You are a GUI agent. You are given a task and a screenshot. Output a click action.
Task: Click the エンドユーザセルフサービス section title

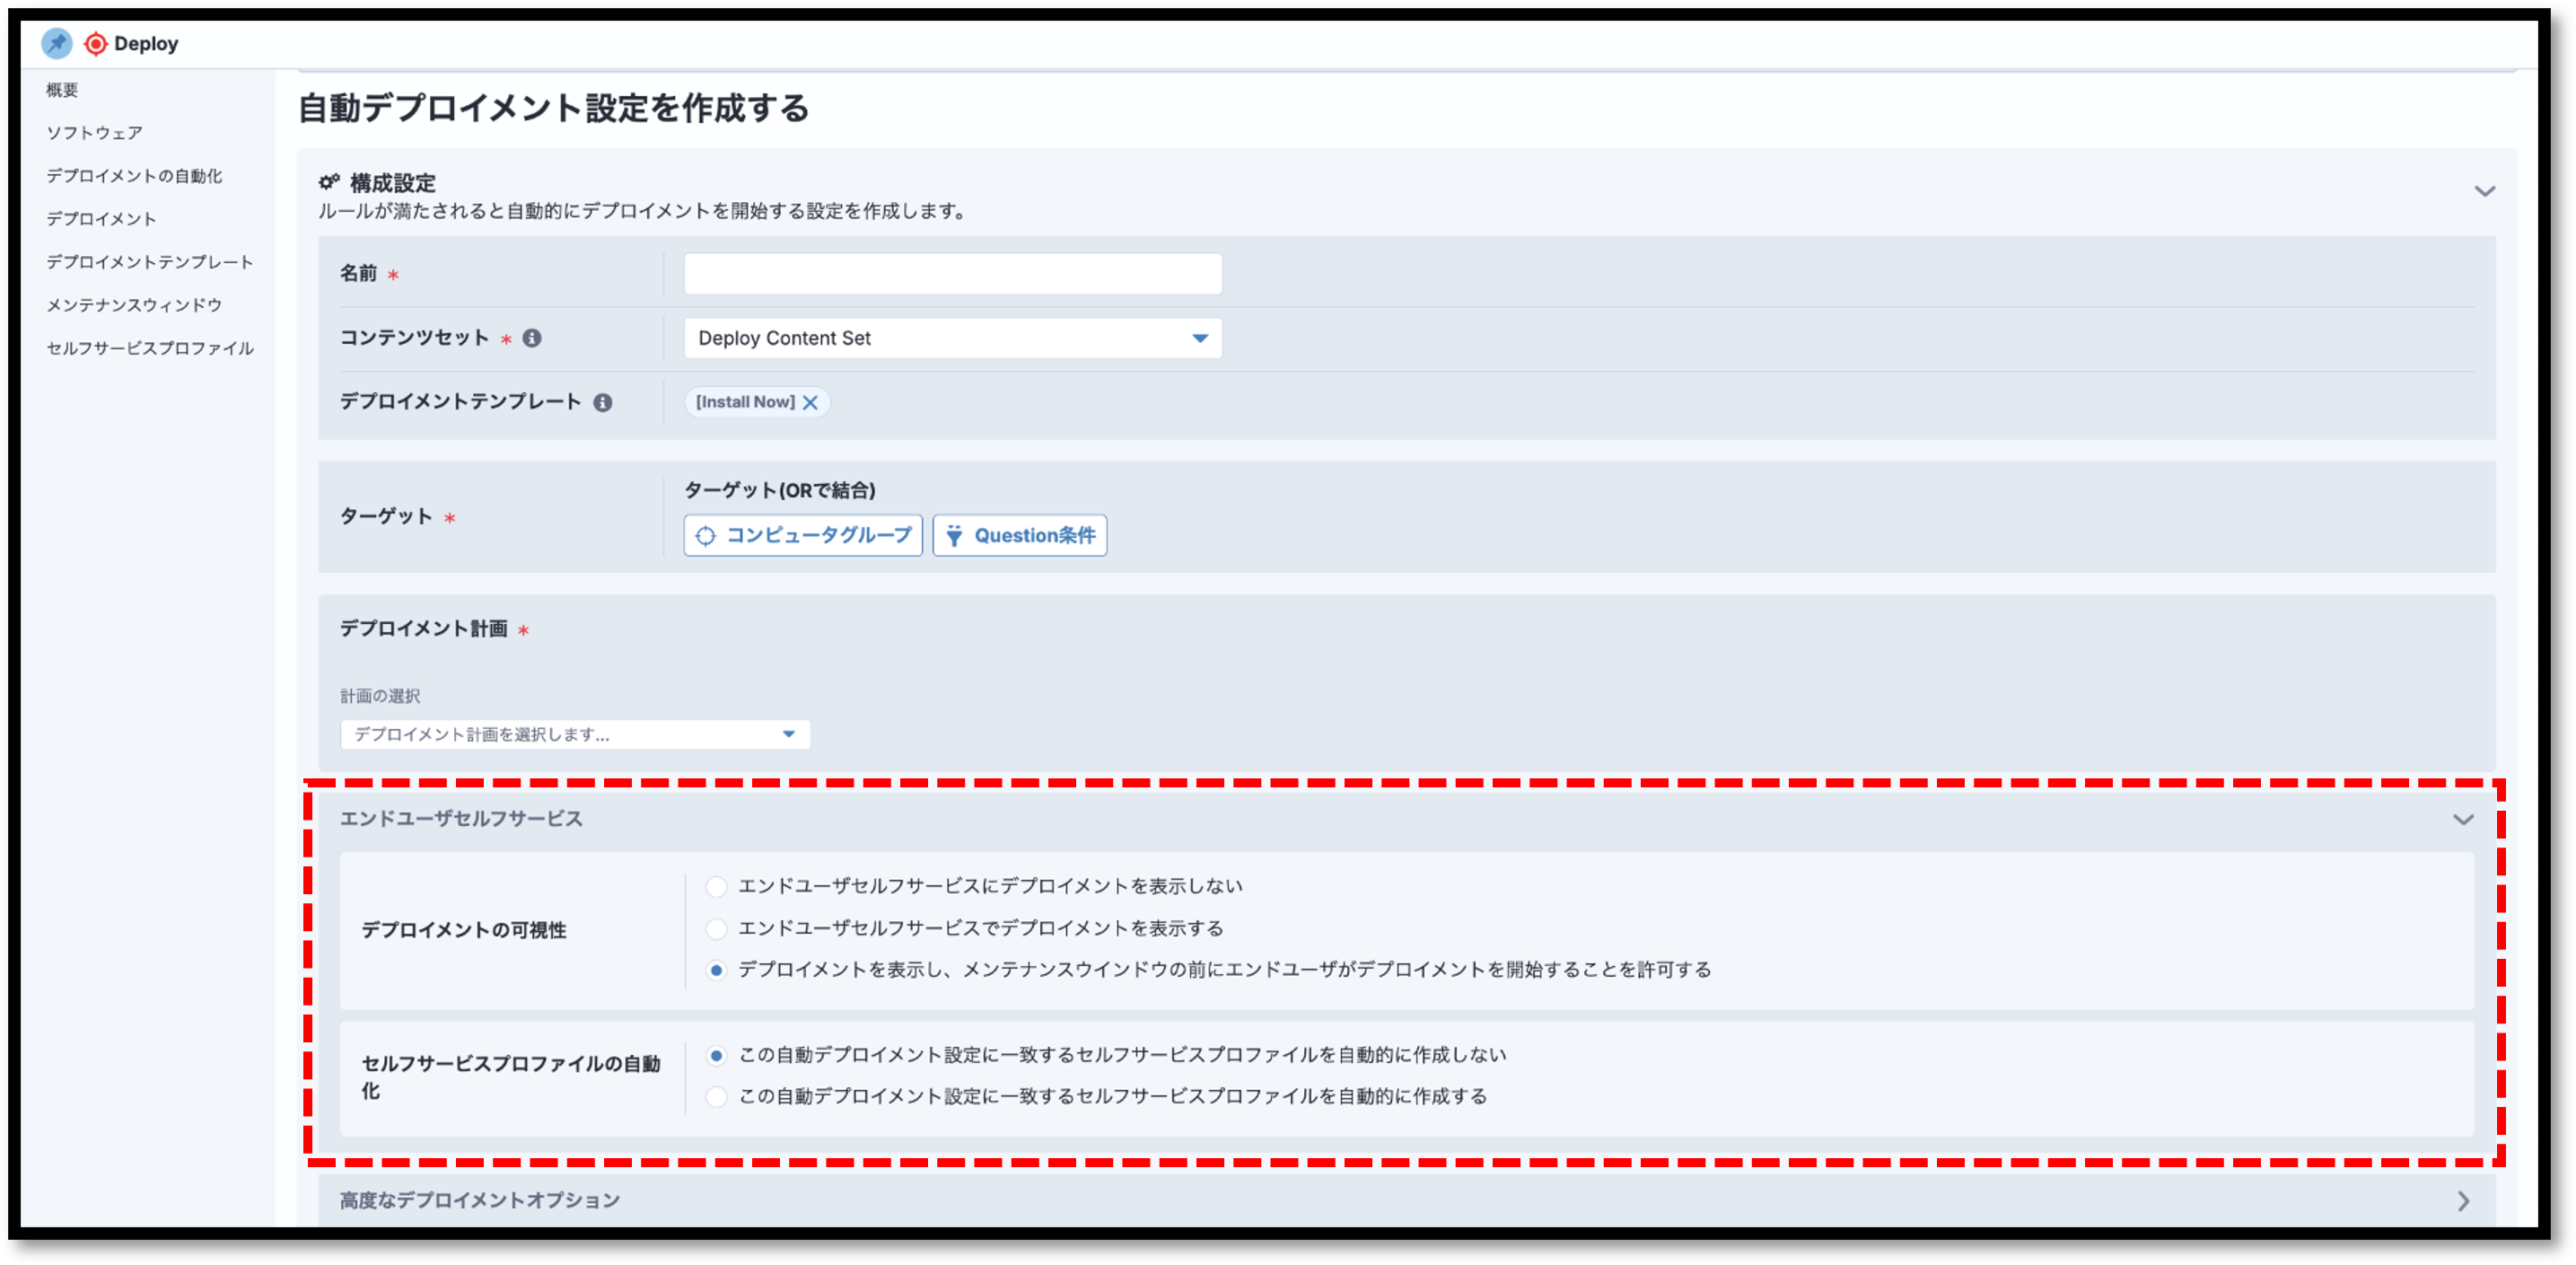(461, 818)
